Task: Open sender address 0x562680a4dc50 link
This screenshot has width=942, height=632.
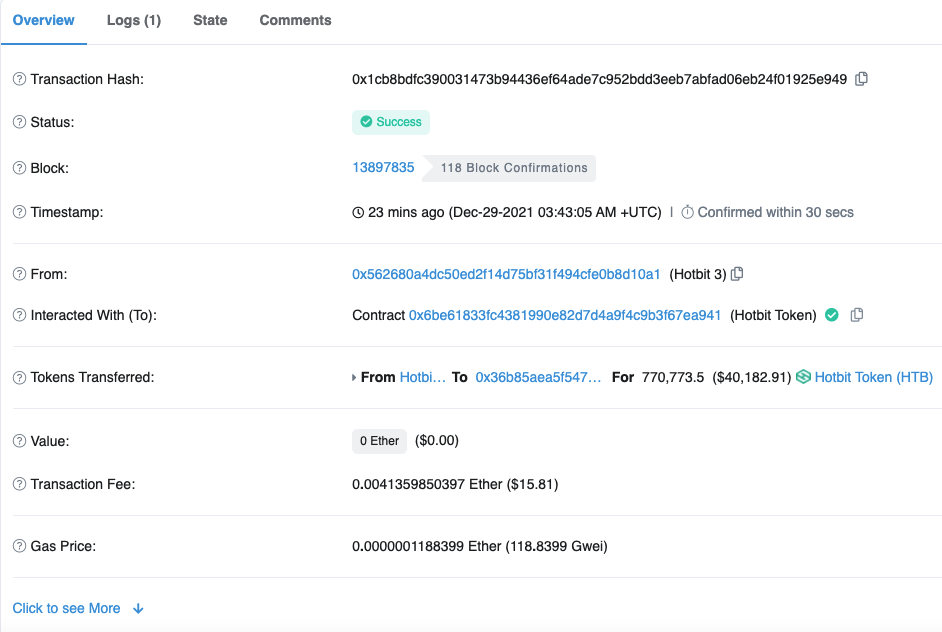Action: click(506, 274)
